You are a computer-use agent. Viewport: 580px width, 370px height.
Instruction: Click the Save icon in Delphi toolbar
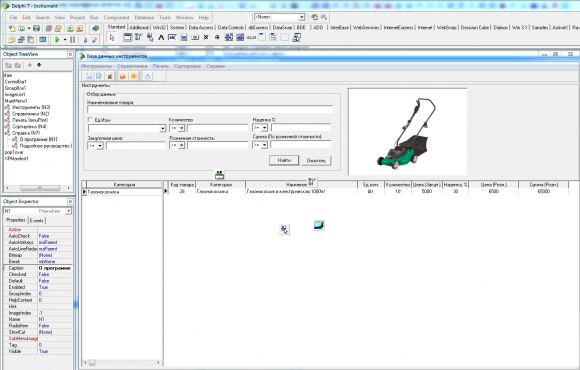point(36,28)
